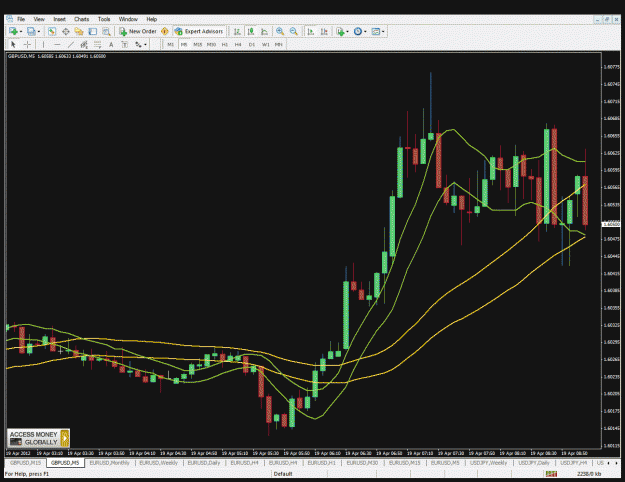
Task: Open the Tools menu
Action: tap(104, 19)
